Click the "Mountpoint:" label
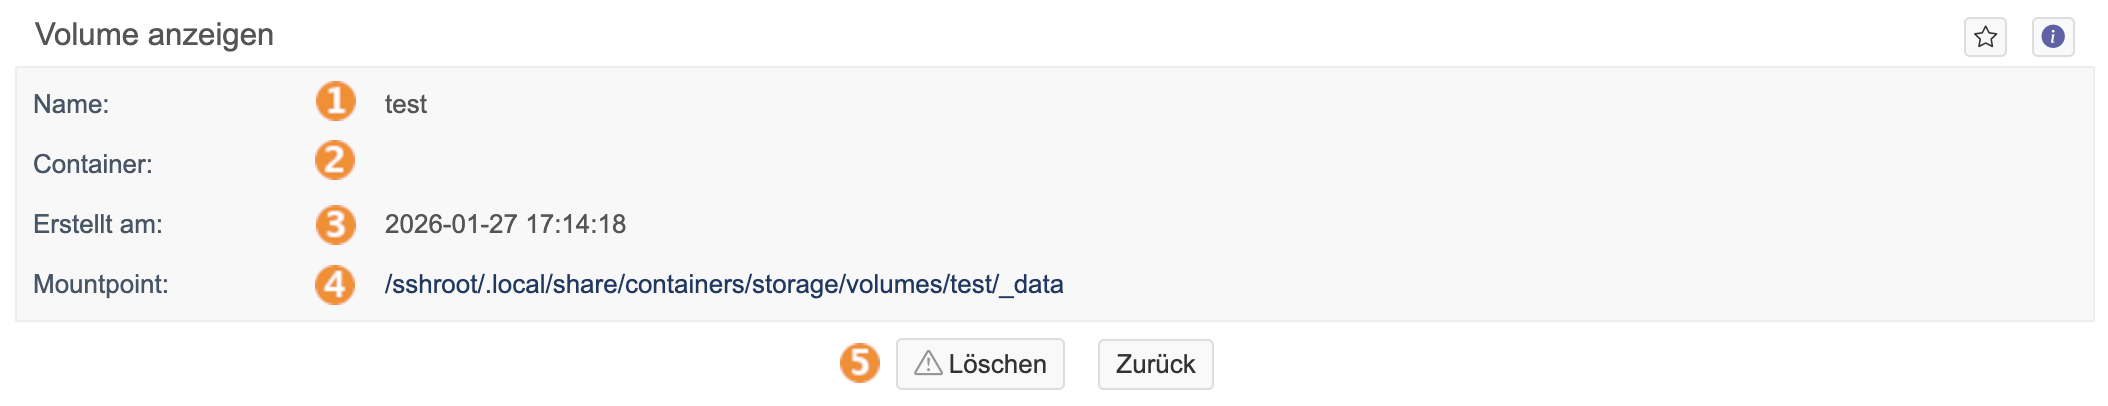Image resolution: width=2108 pixels, height=406 pixels. tap(101, 284)
